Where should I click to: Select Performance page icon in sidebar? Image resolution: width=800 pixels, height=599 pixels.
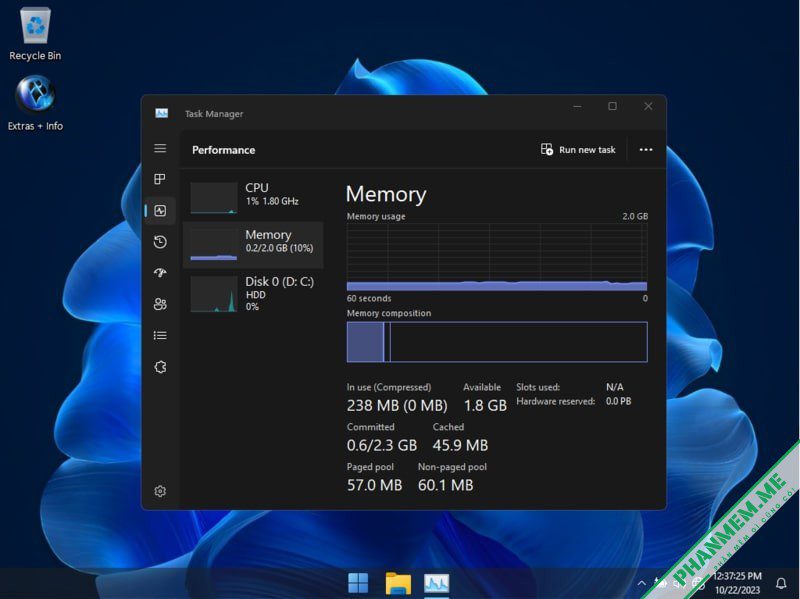tap(160, 210)
